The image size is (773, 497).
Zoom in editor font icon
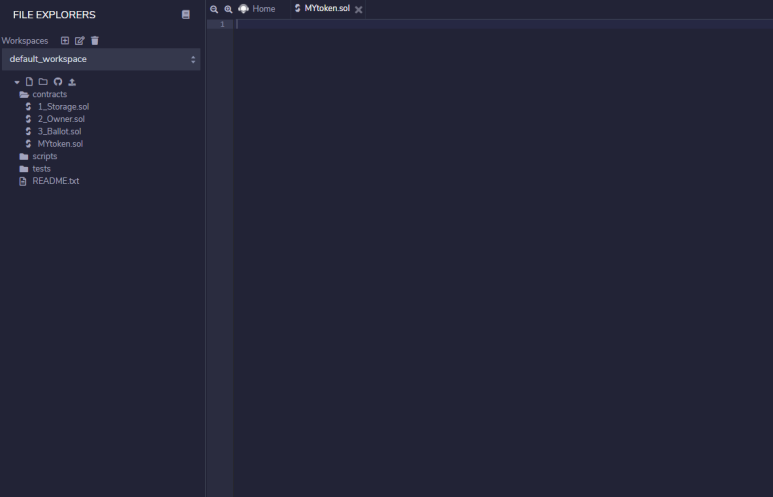(228, 9)
